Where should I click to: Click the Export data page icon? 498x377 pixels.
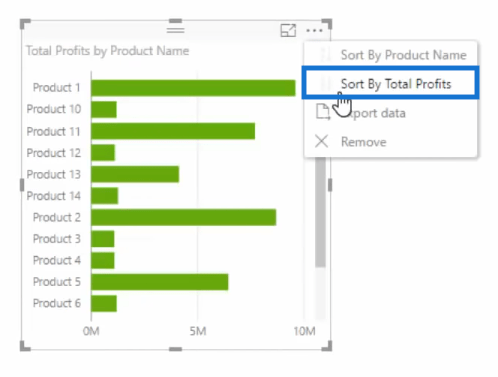pyautogui.click(x=323, y=112)
